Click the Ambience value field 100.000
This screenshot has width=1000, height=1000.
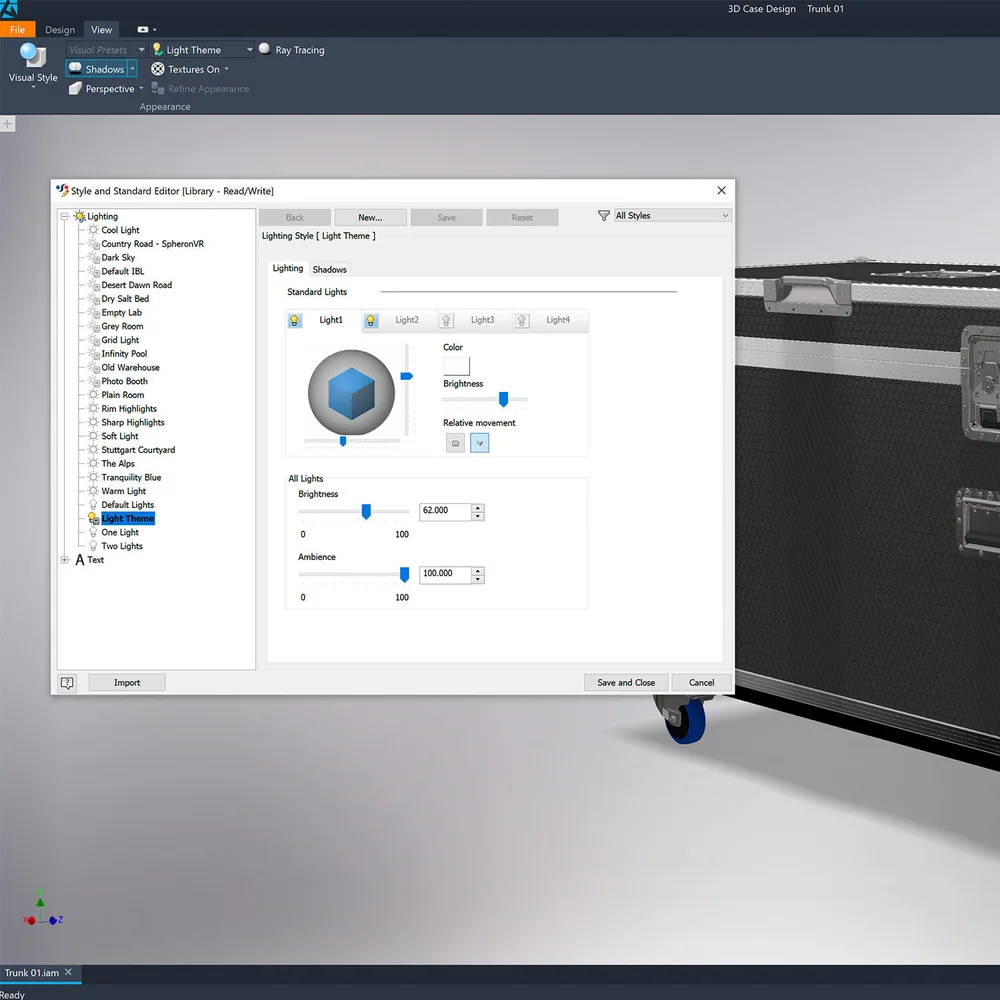[x=445, y=574]
